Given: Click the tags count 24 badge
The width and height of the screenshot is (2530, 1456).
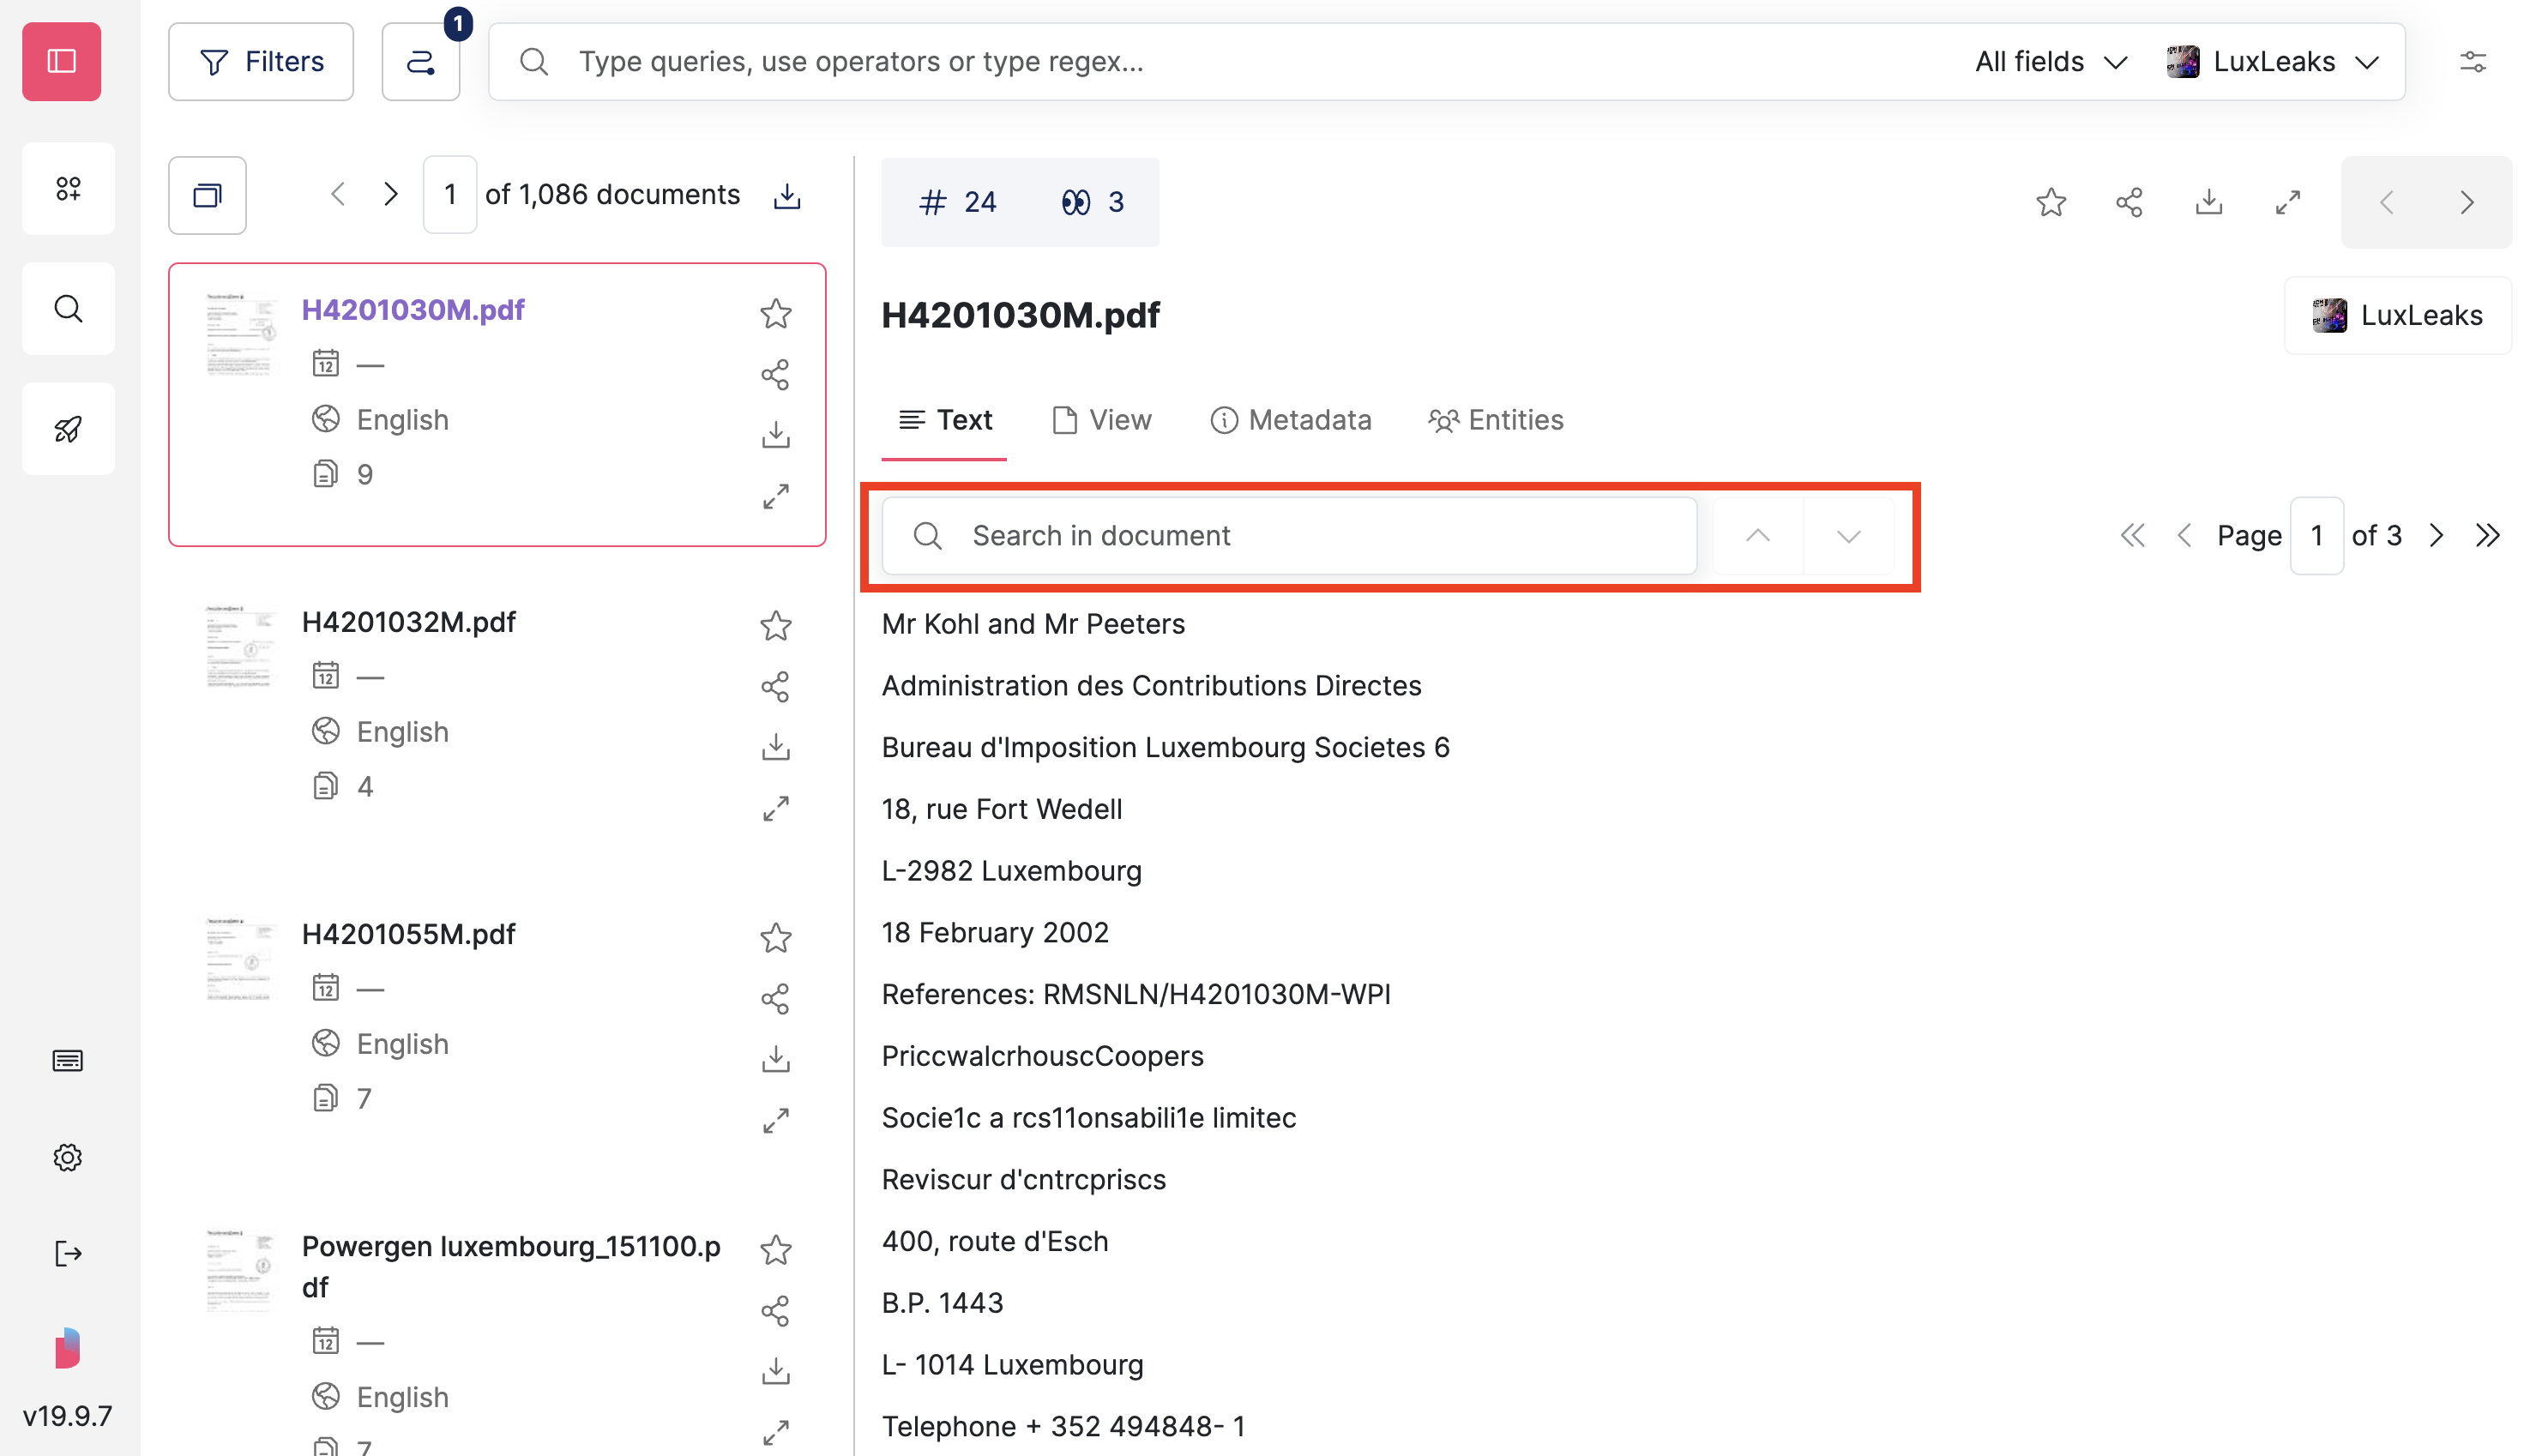Looking at the screenshot, I should pos(957,202).
